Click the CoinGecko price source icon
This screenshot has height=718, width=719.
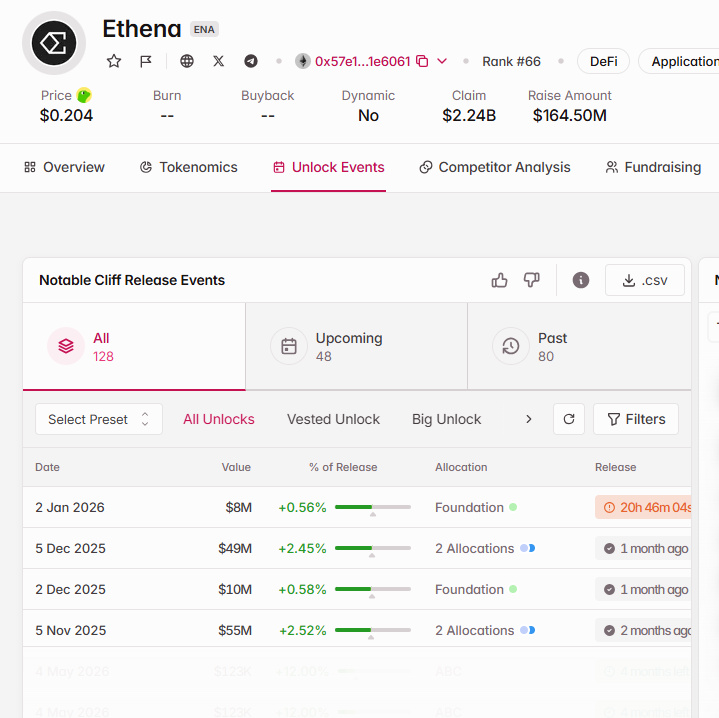pyautogui.click(x=84, y=95)
